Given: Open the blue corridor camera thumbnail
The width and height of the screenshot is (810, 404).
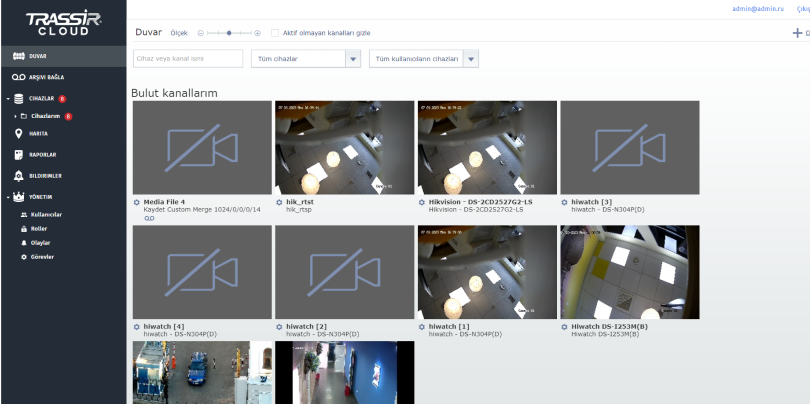Looking at the screenshot, I should click(x=345, y=372).
